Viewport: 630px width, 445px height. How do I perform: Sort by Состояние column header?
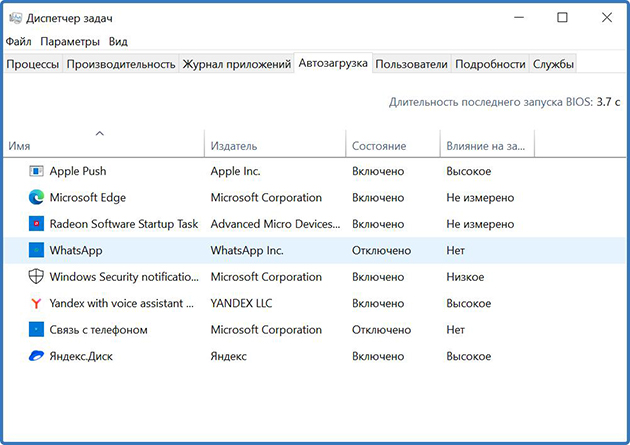pos(379,146)
